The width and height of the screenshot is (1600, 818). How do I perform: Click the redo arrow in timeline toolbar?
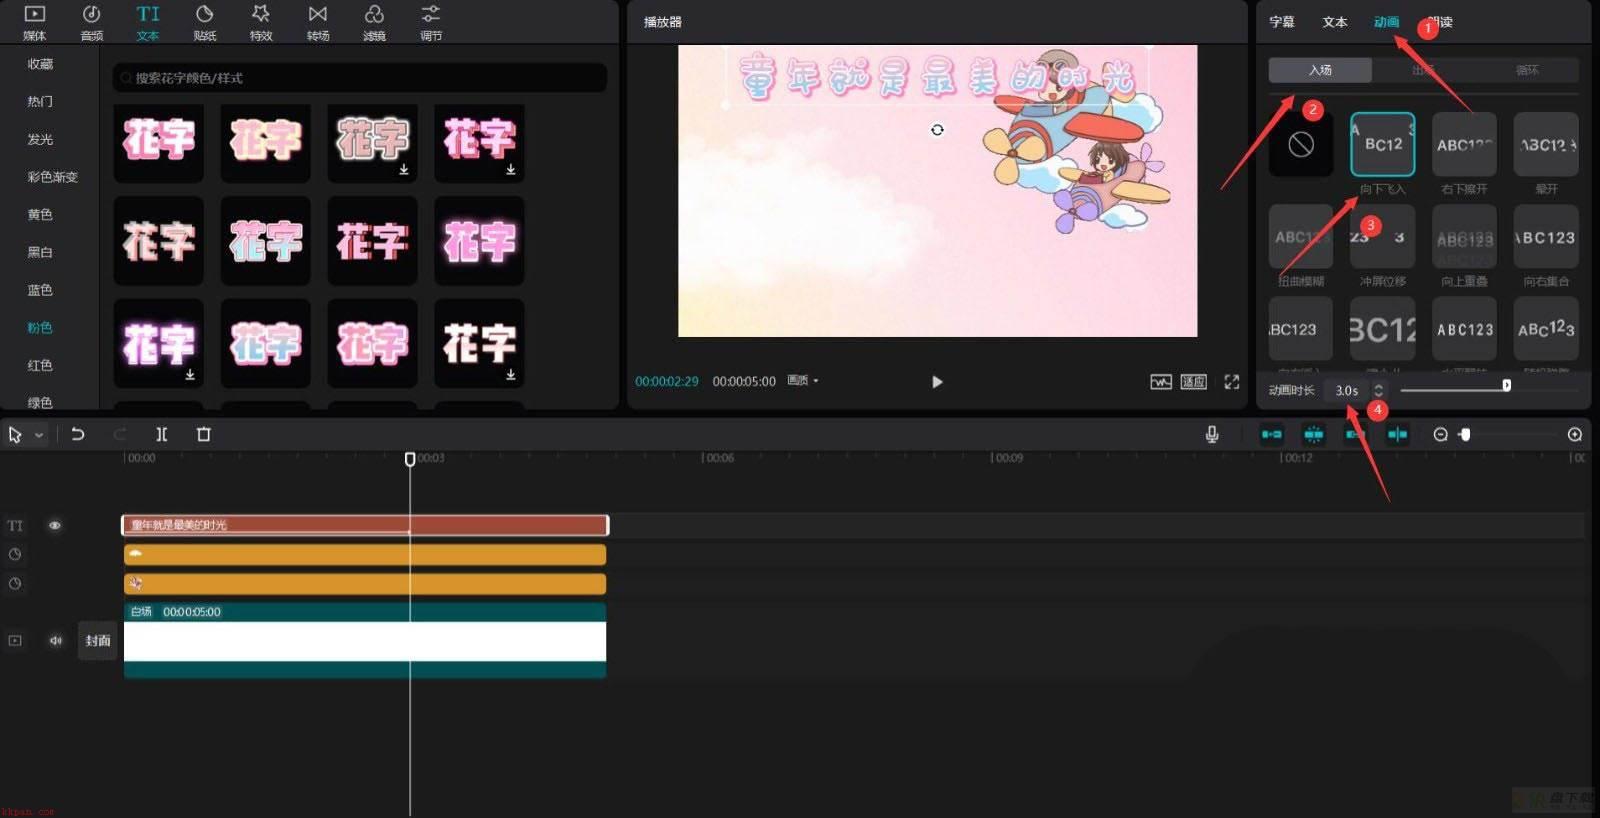[x=120, y=434]
